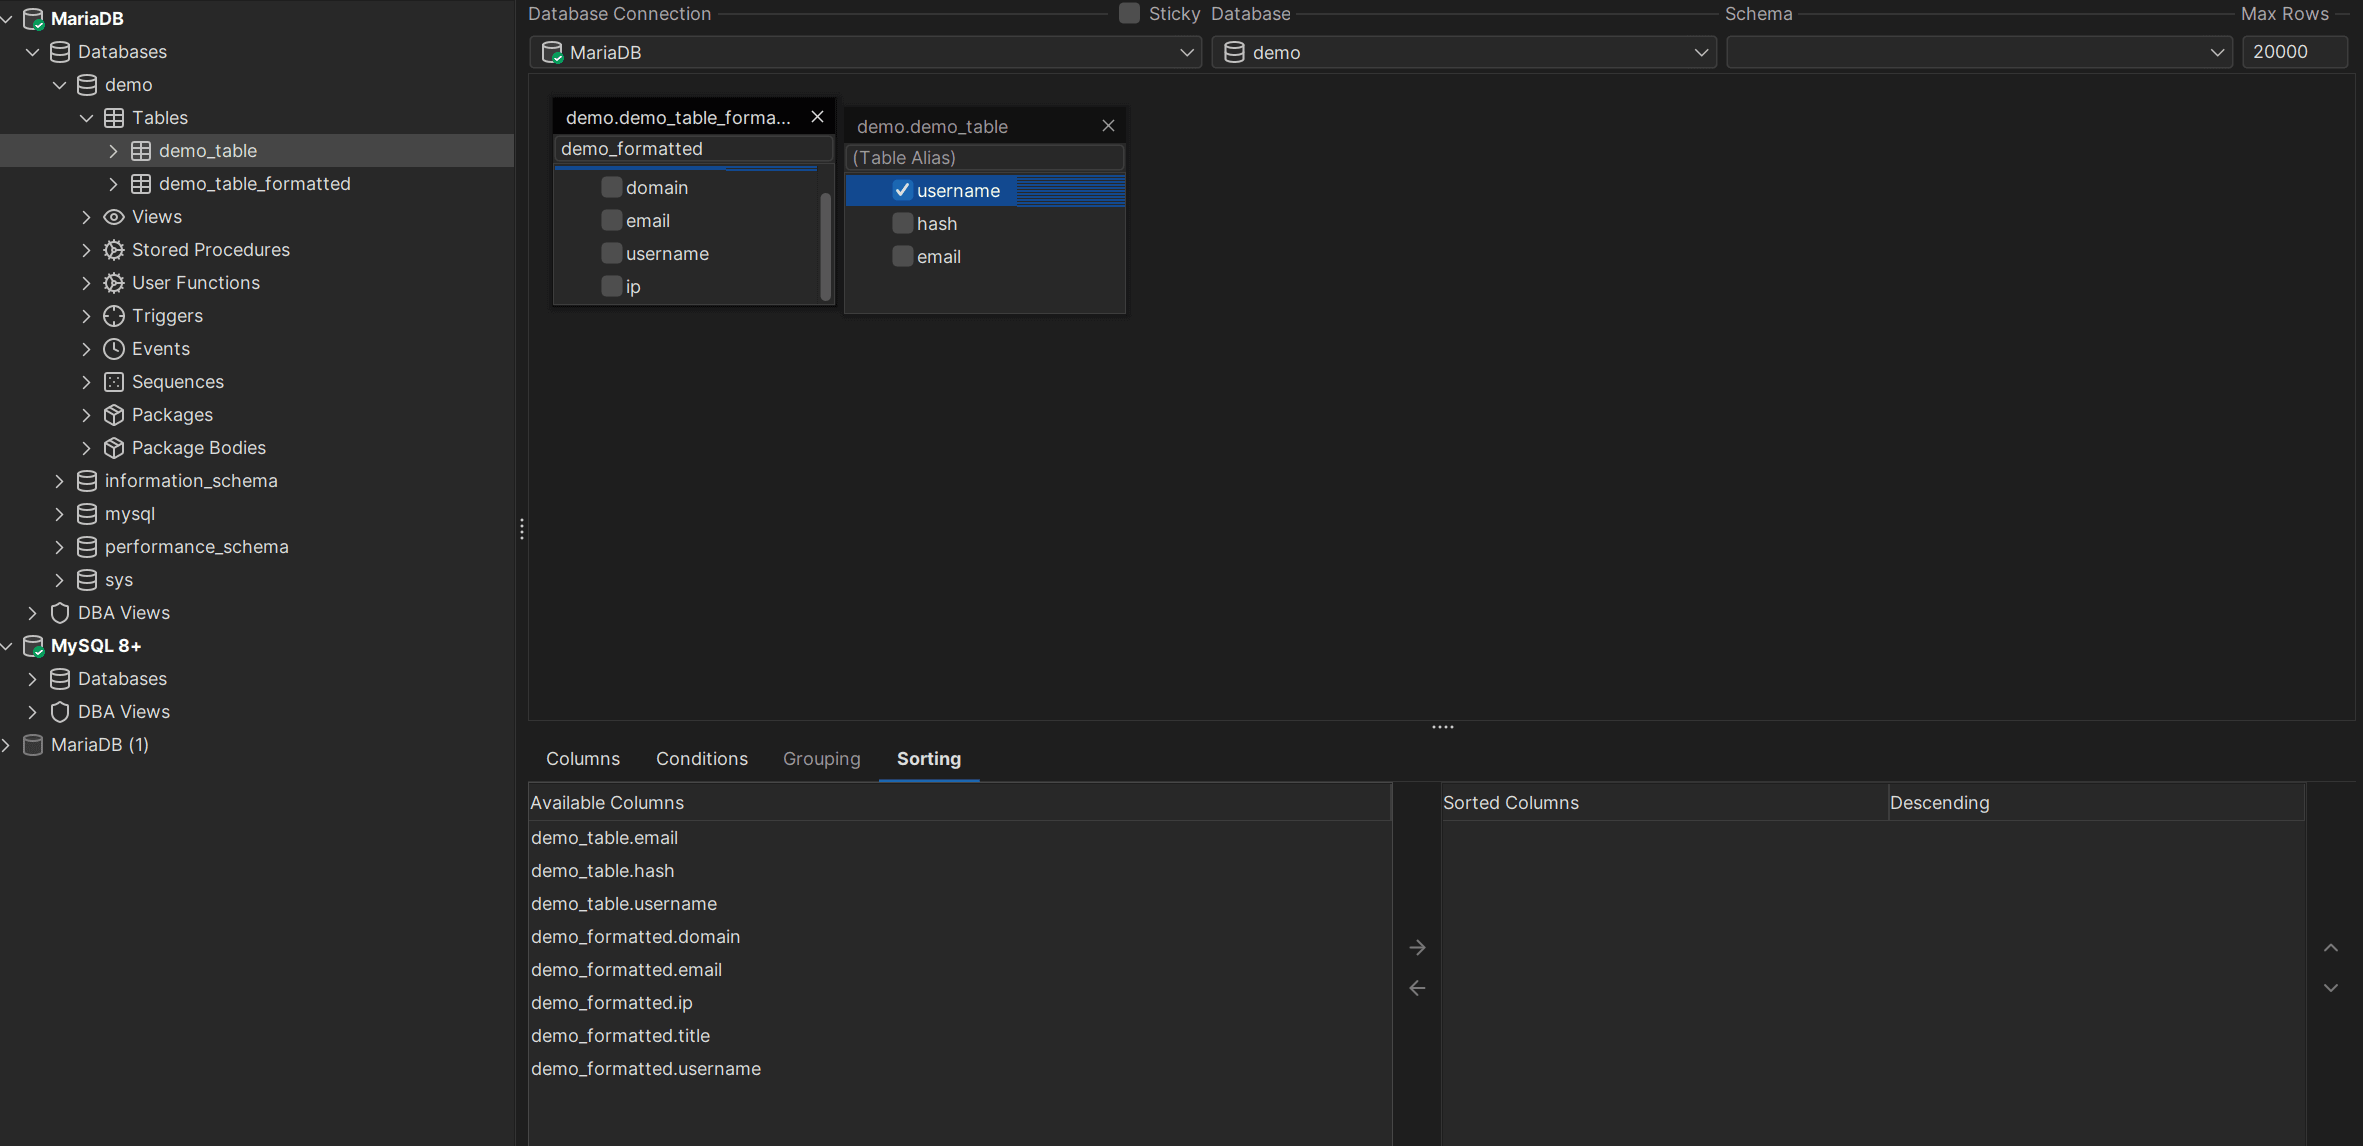This screenshot has width=2363, height=1146.
Task: Click the horizontal pane splitter dots
Action: tap(1442, 727)
